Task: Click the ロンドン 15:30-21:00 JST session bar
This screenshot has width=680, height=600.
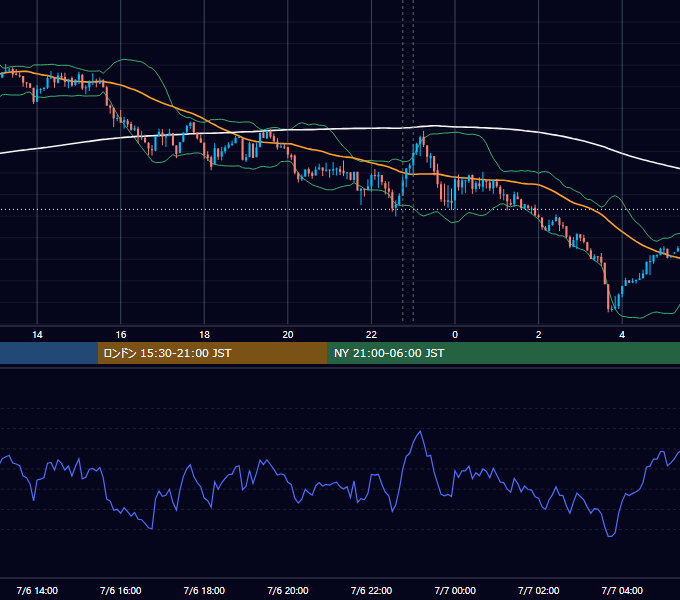Action: [212, 353]
